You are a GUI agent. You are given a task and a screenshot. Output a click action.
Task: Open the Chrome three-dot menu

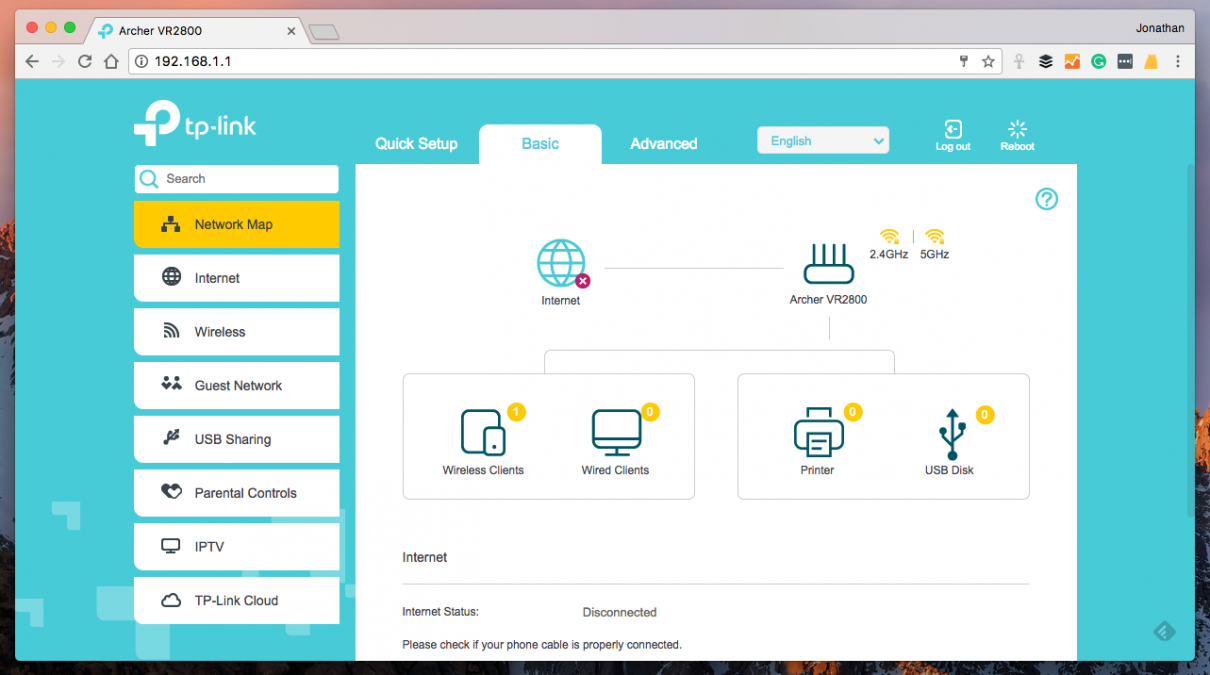(x=1179, y=61)
